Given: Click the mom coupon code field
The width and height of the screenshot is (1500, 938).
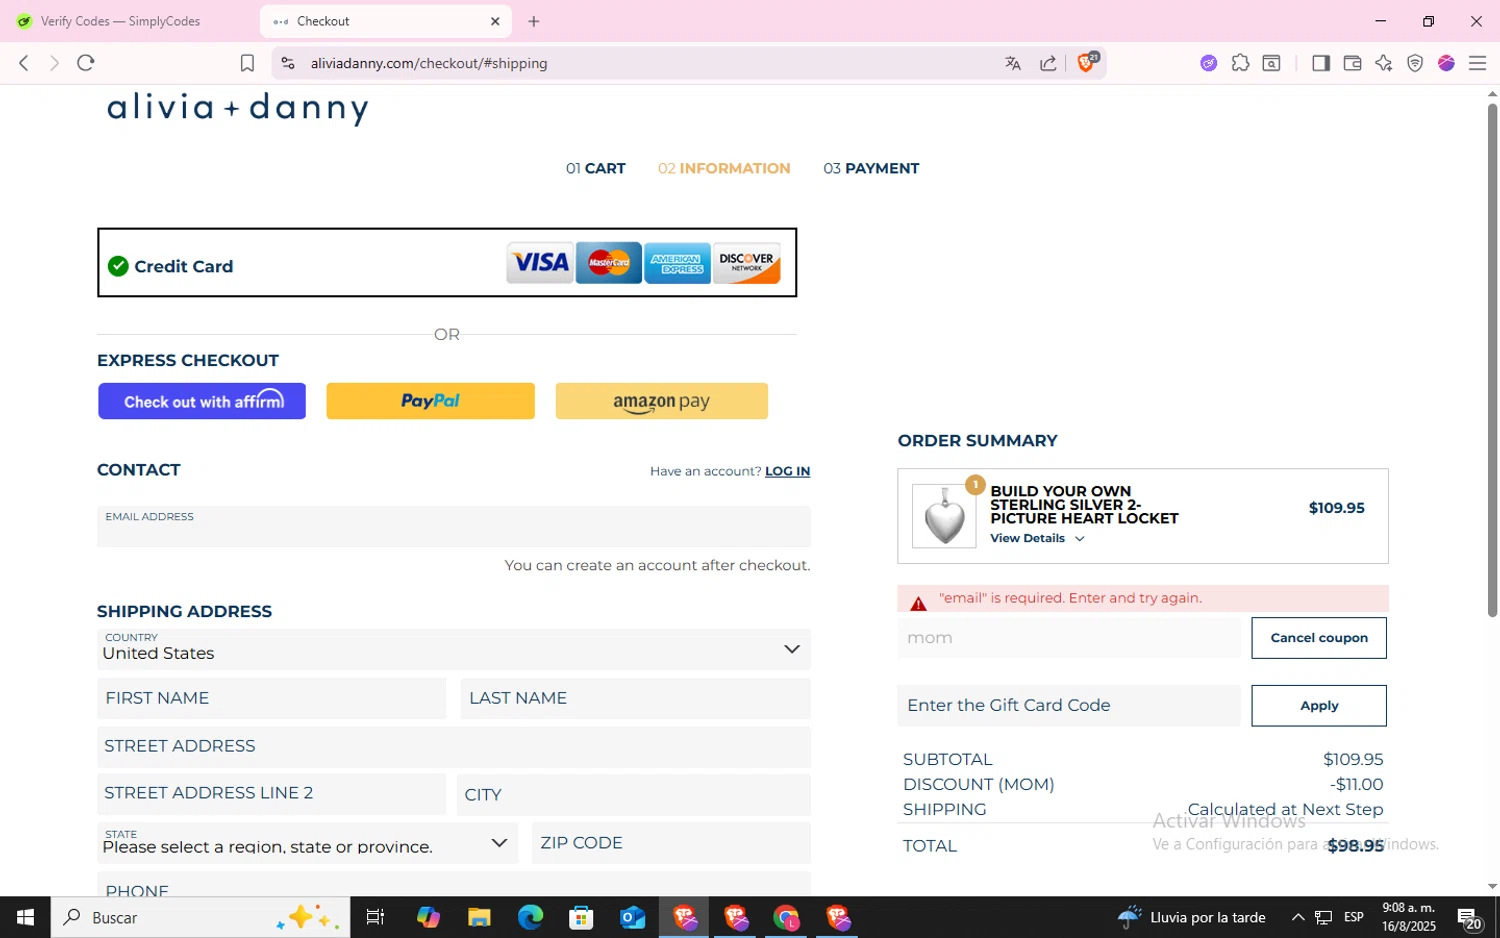Looking at the screenshot, I should [1069, 638].
